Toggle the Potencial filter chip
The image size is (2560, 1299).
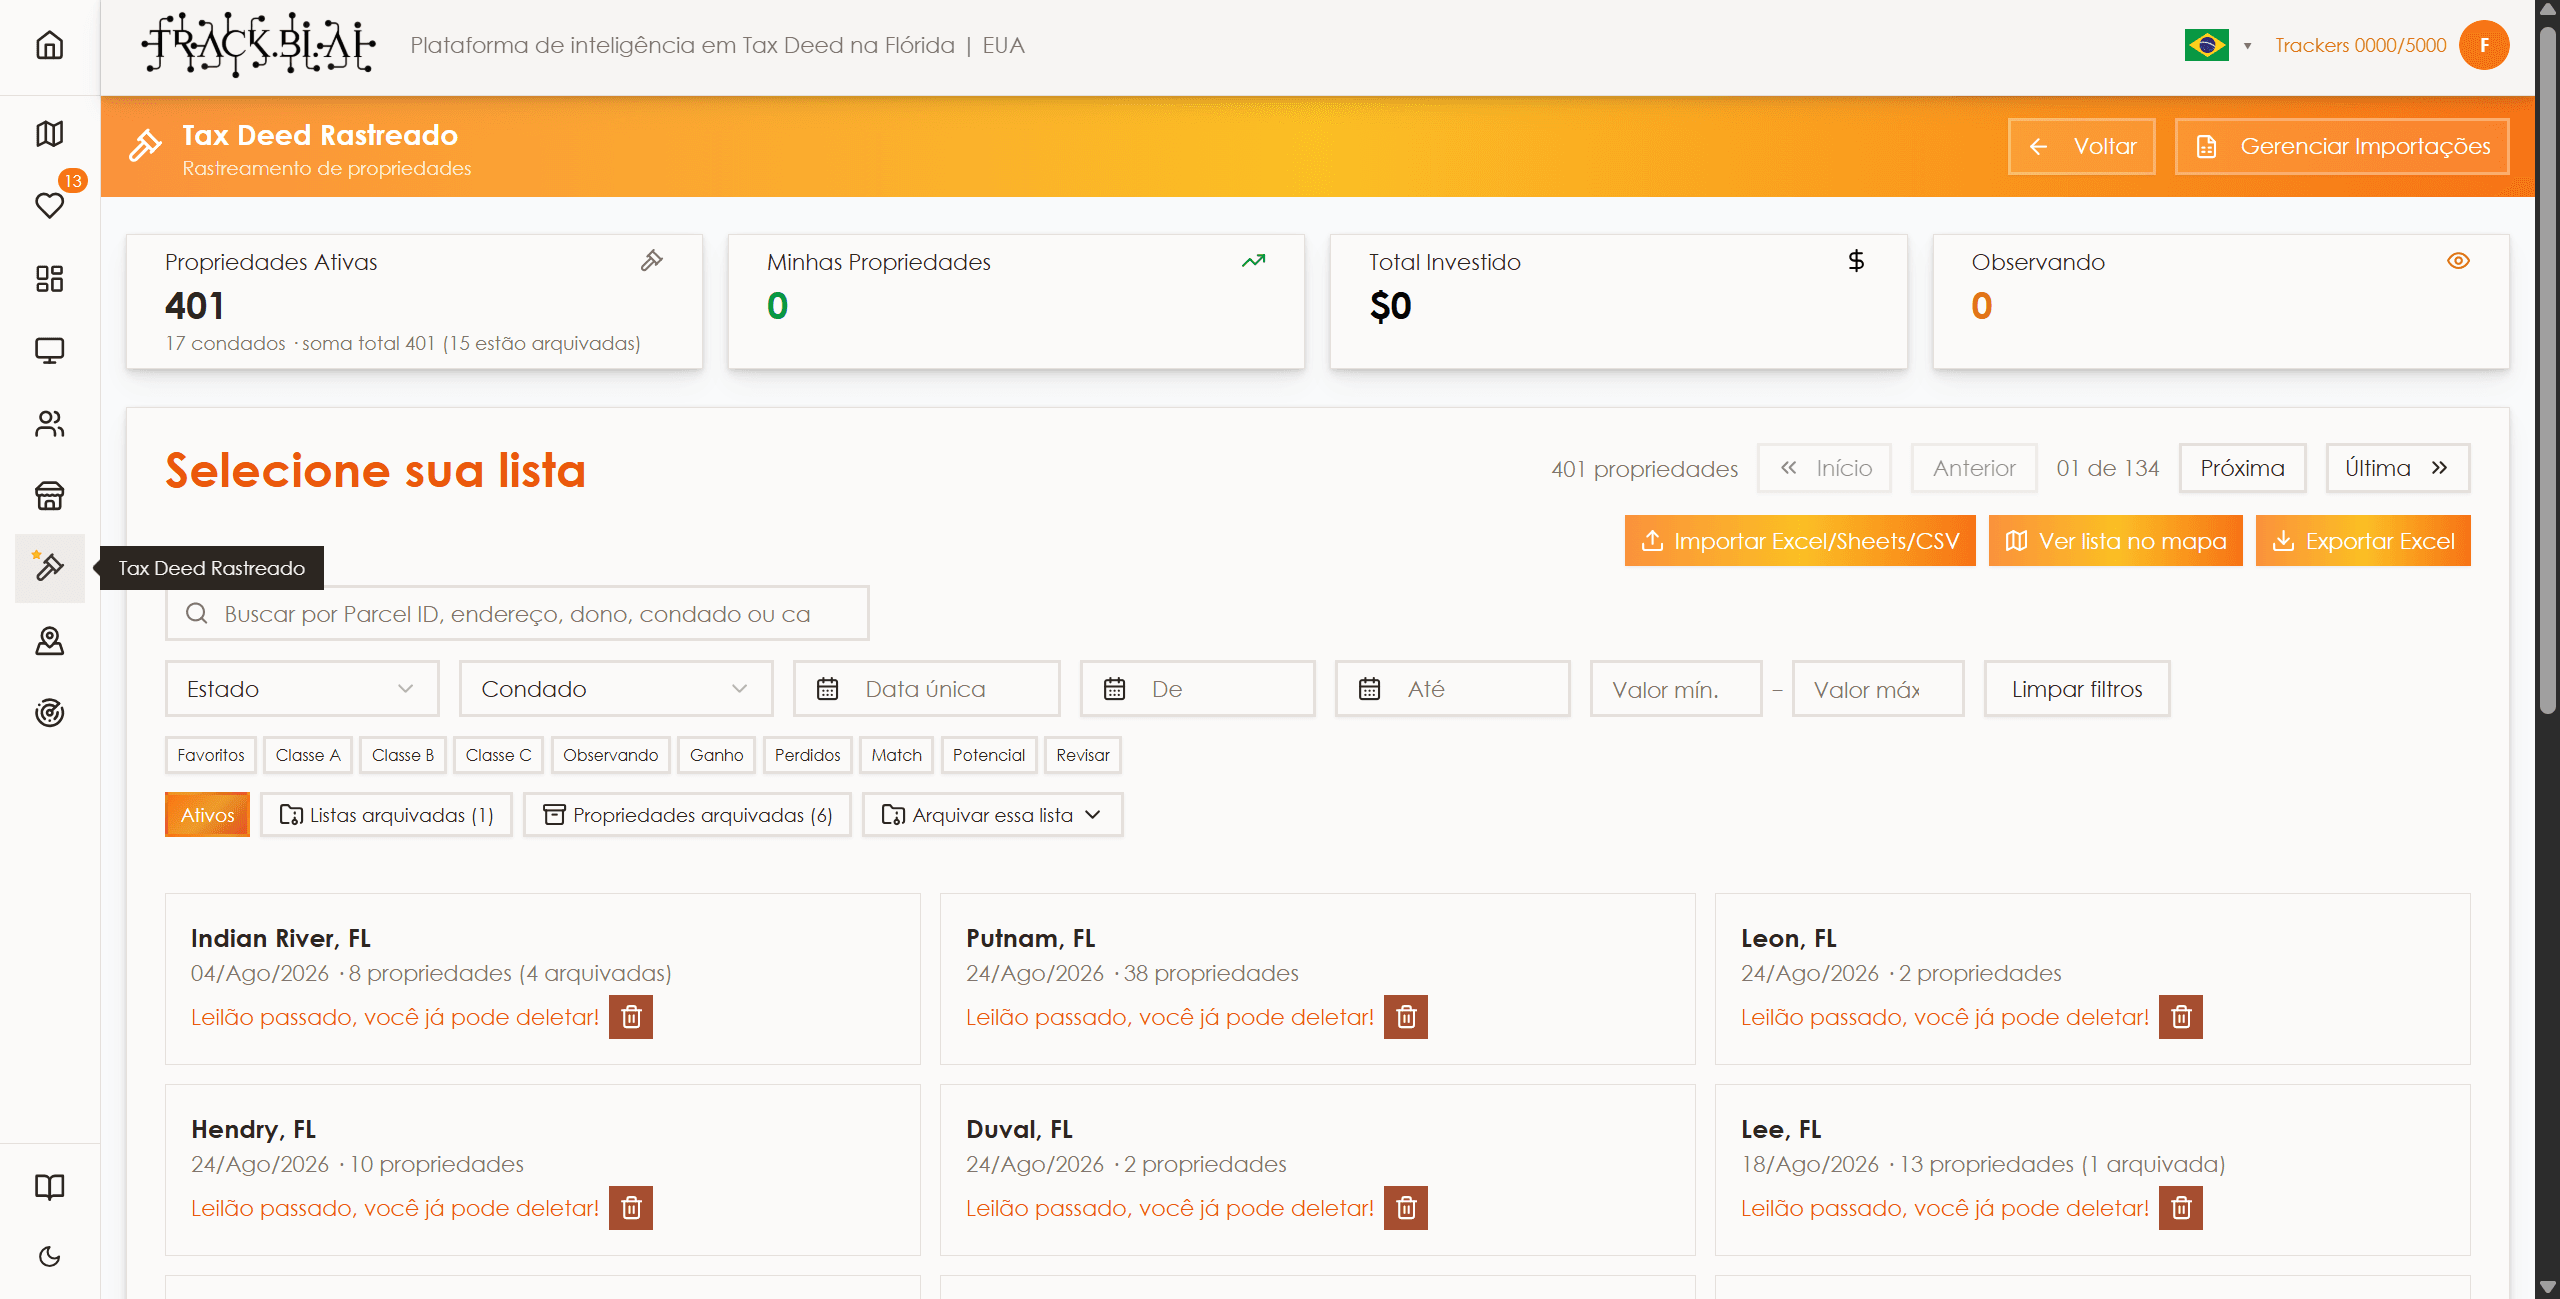[988, 755]
